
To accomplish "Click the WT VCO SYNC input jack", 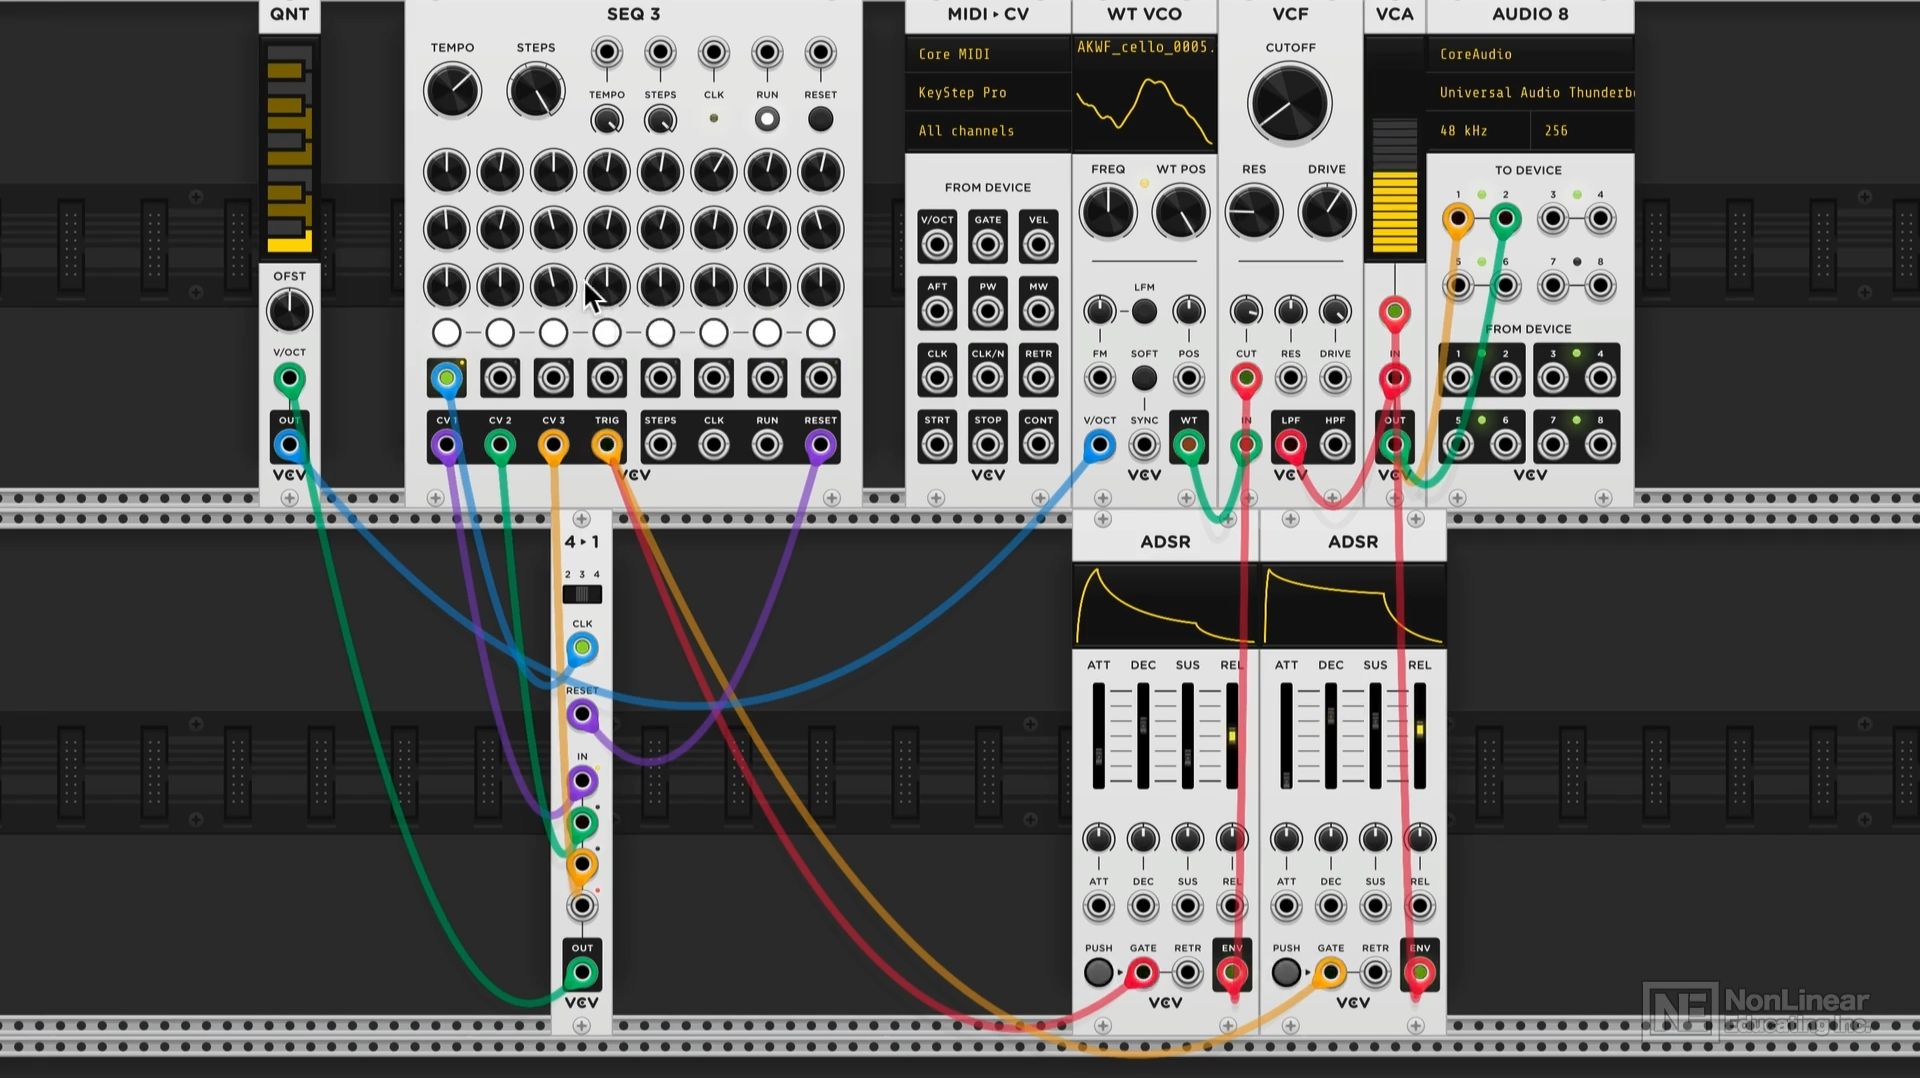I will pyautogui.click(x=1144, y=445).
